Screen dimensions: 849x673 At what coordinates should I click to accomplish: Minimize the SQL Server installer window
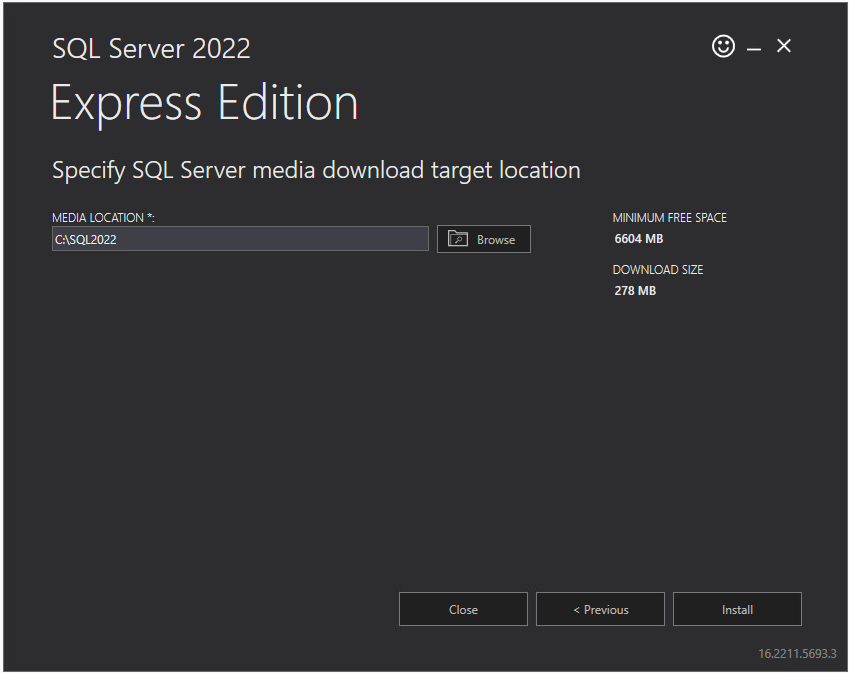[754, 47]
